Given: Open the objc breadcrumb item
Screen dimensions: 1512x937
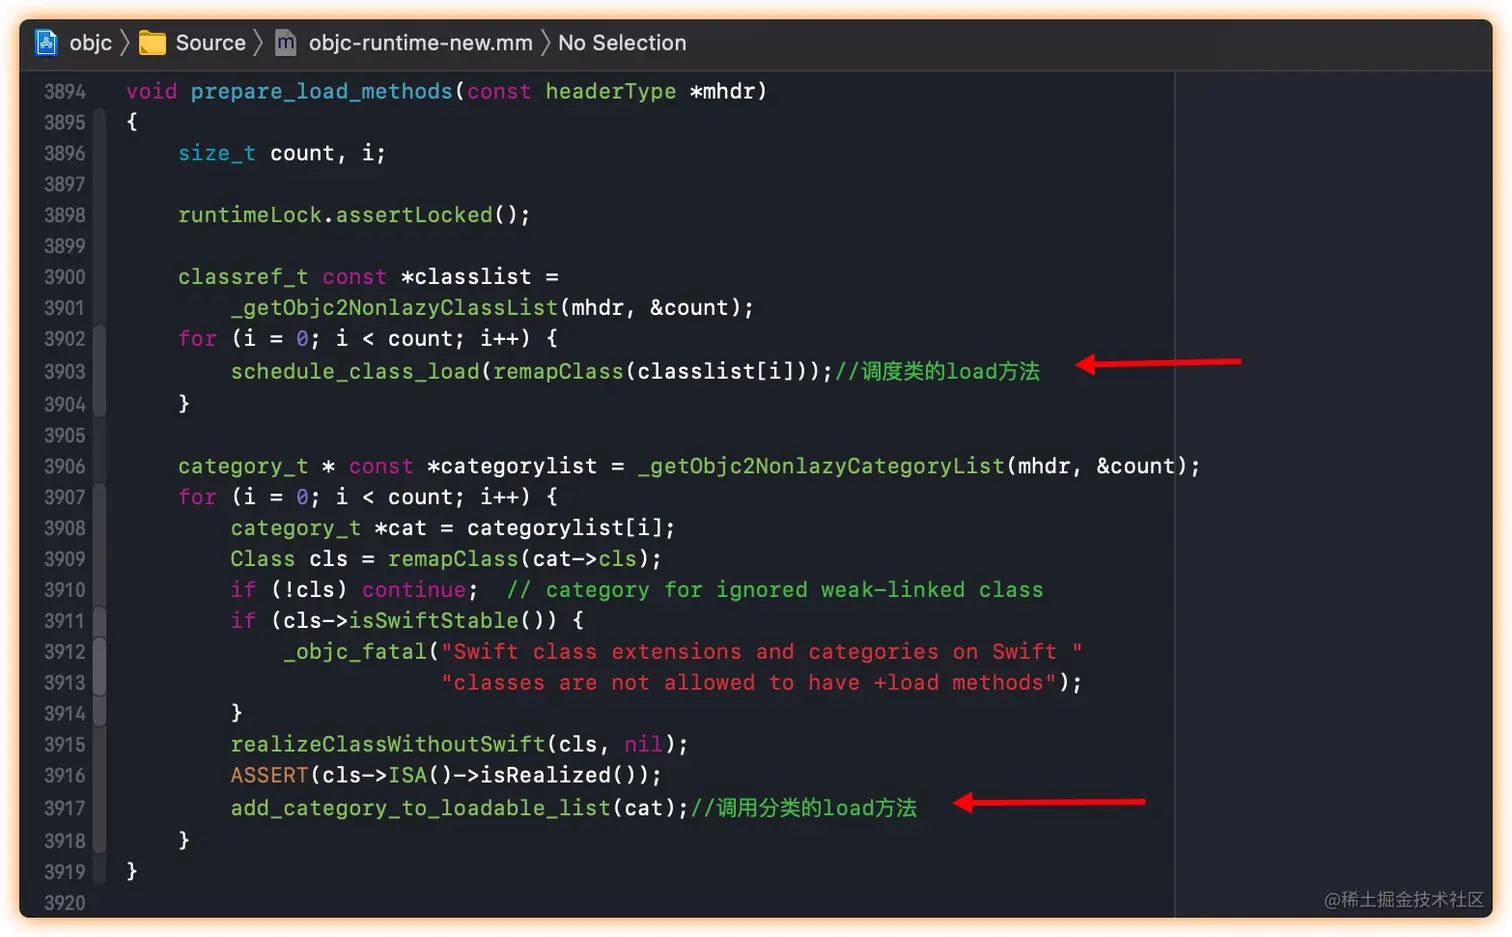Looking at the screenshot, I should [x=90, y=43].
